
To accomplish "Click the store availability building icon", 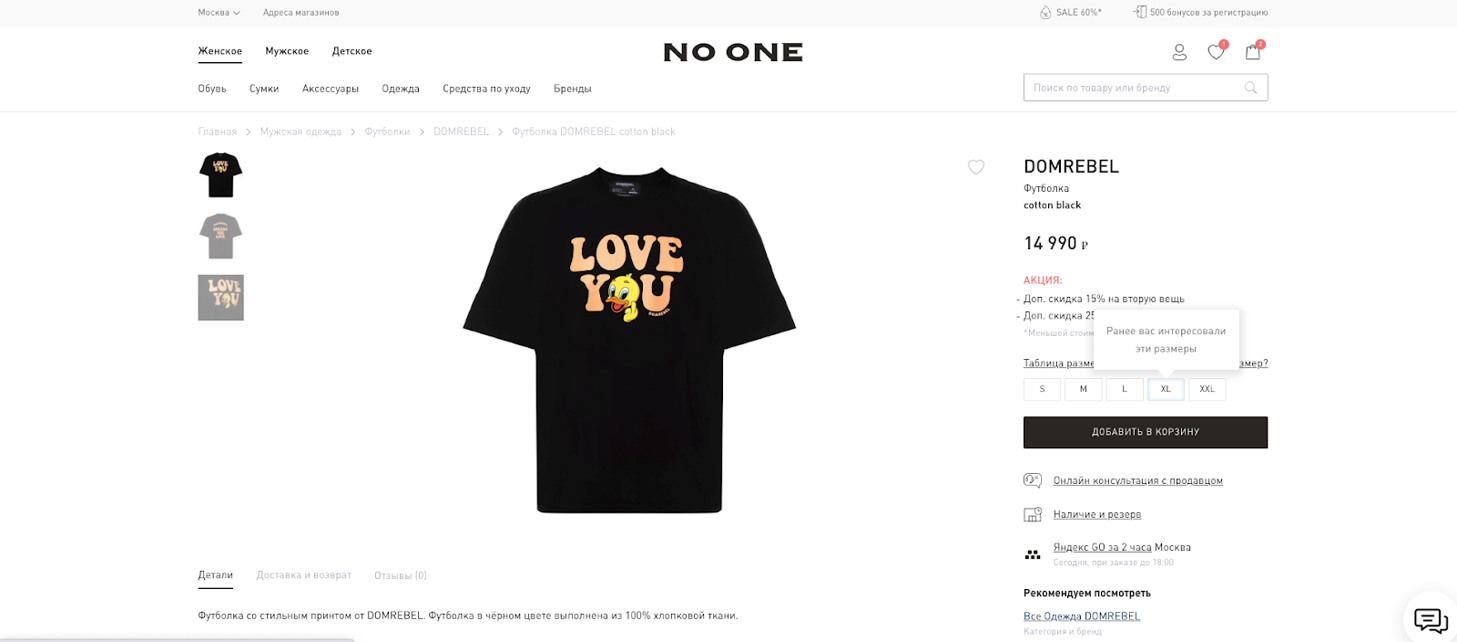I will (1032, 514).
